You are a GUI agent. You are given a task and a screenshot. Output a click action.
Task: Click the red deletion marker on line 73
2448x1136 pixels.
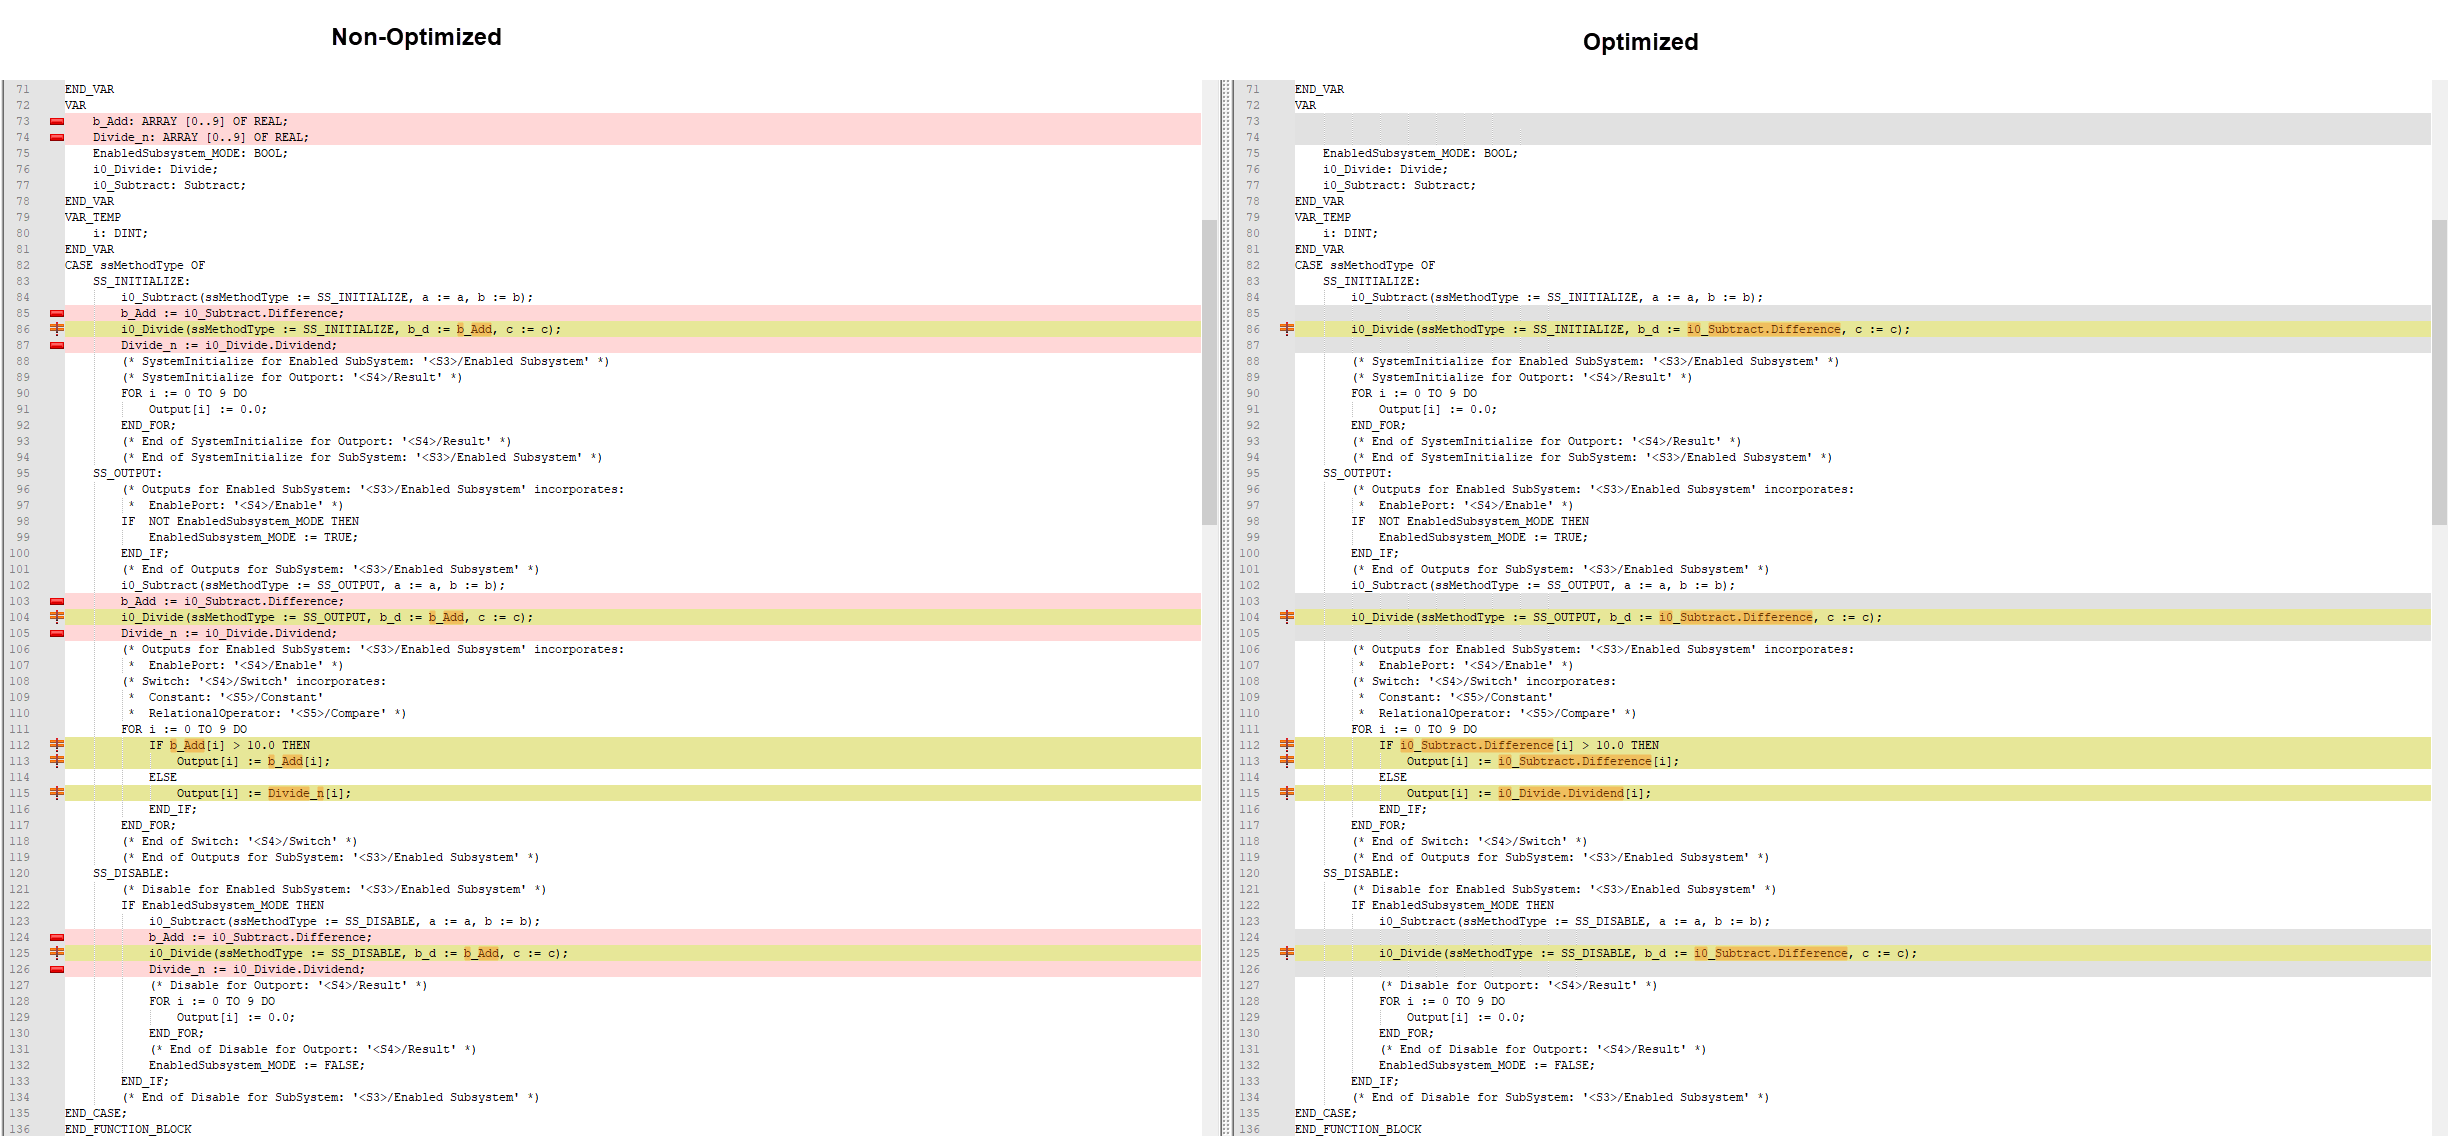tap(57, 122)
